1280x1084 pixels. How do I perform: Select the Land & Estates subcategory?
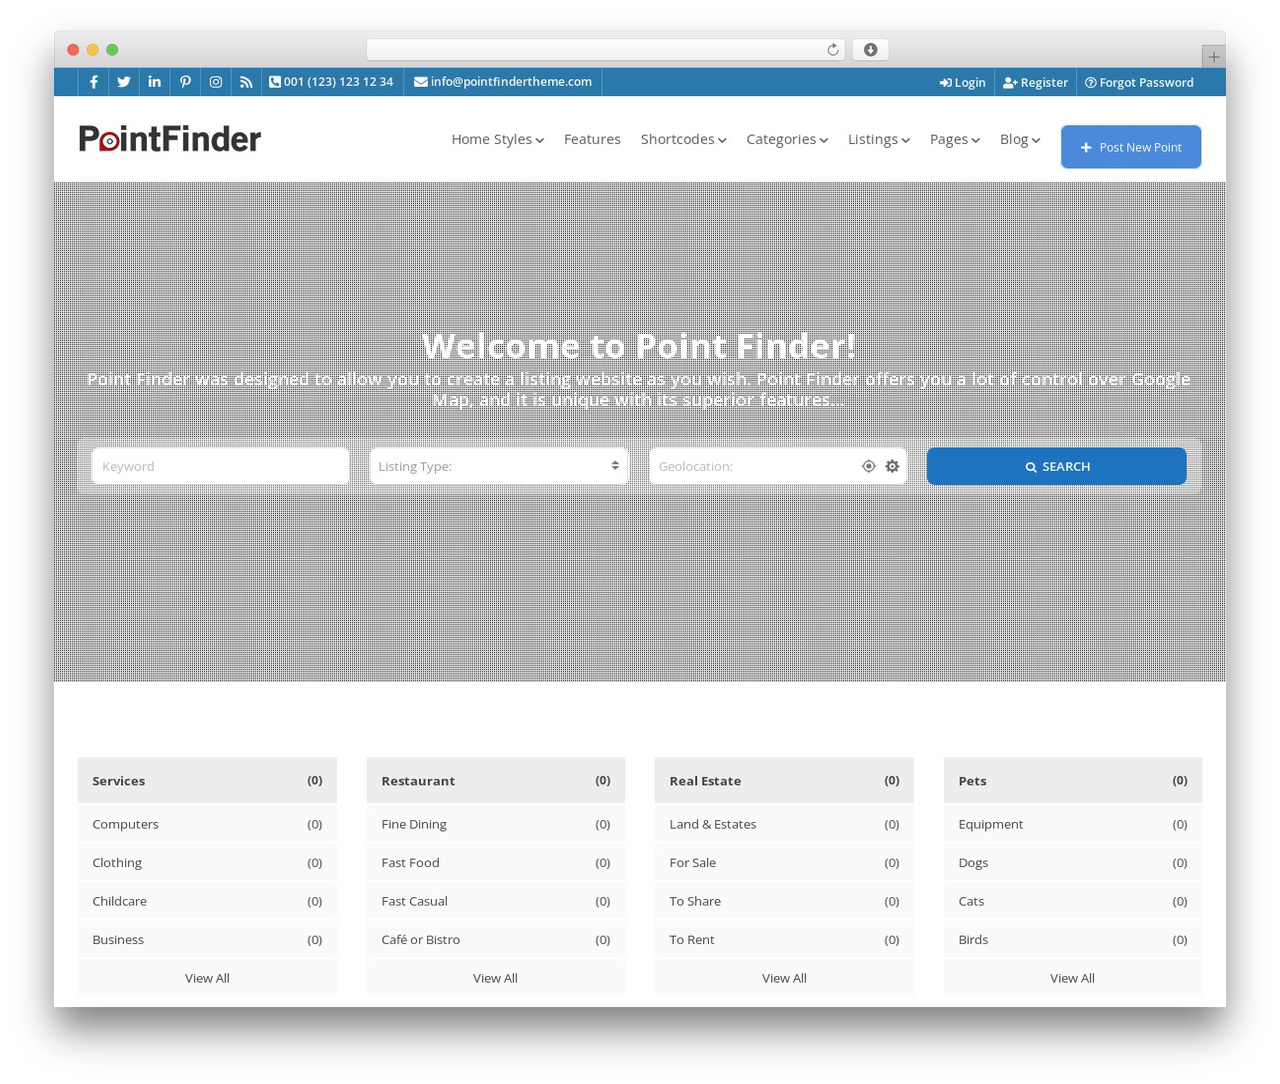tap(784, 824)
